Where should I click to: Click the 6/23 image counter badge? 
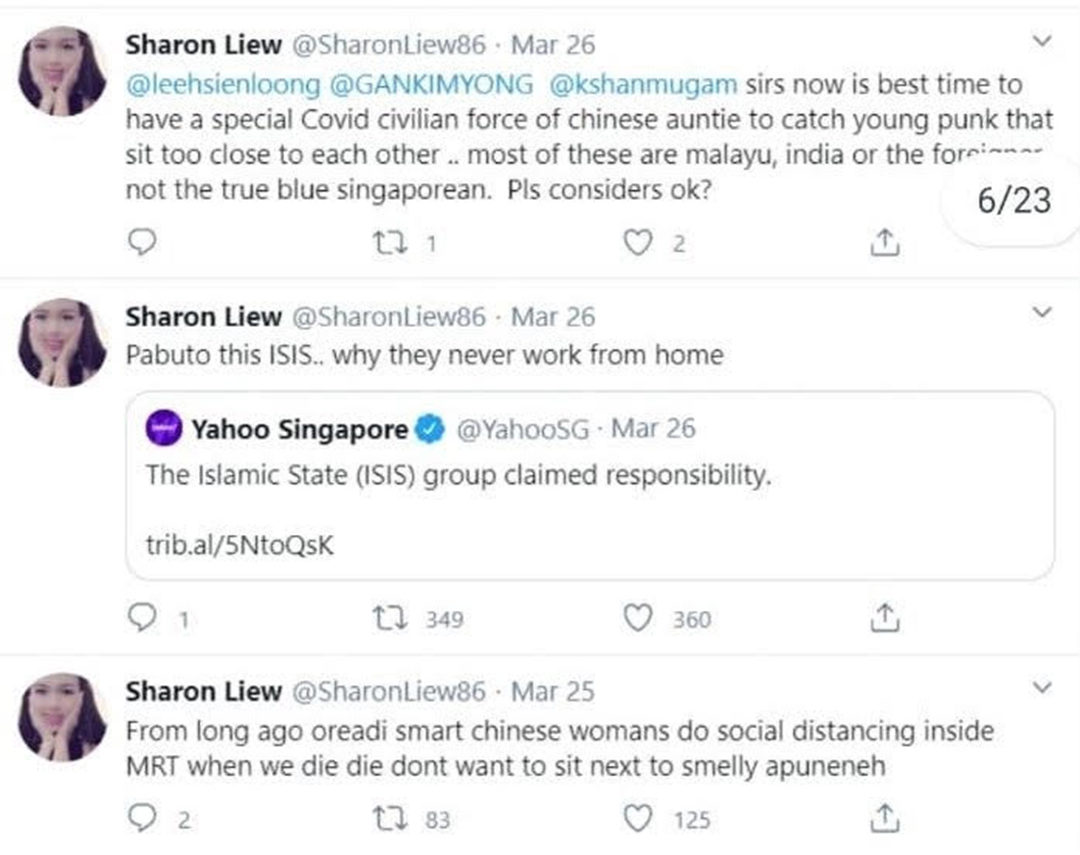pyautogui.click(x=1014, y=200)
